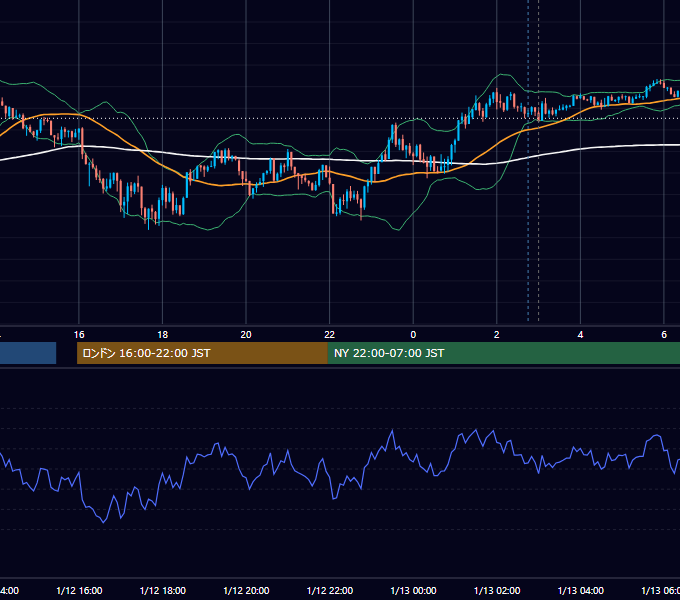
Task: Click hour label 0 on the chart axis
Action: tap(413, 335)
